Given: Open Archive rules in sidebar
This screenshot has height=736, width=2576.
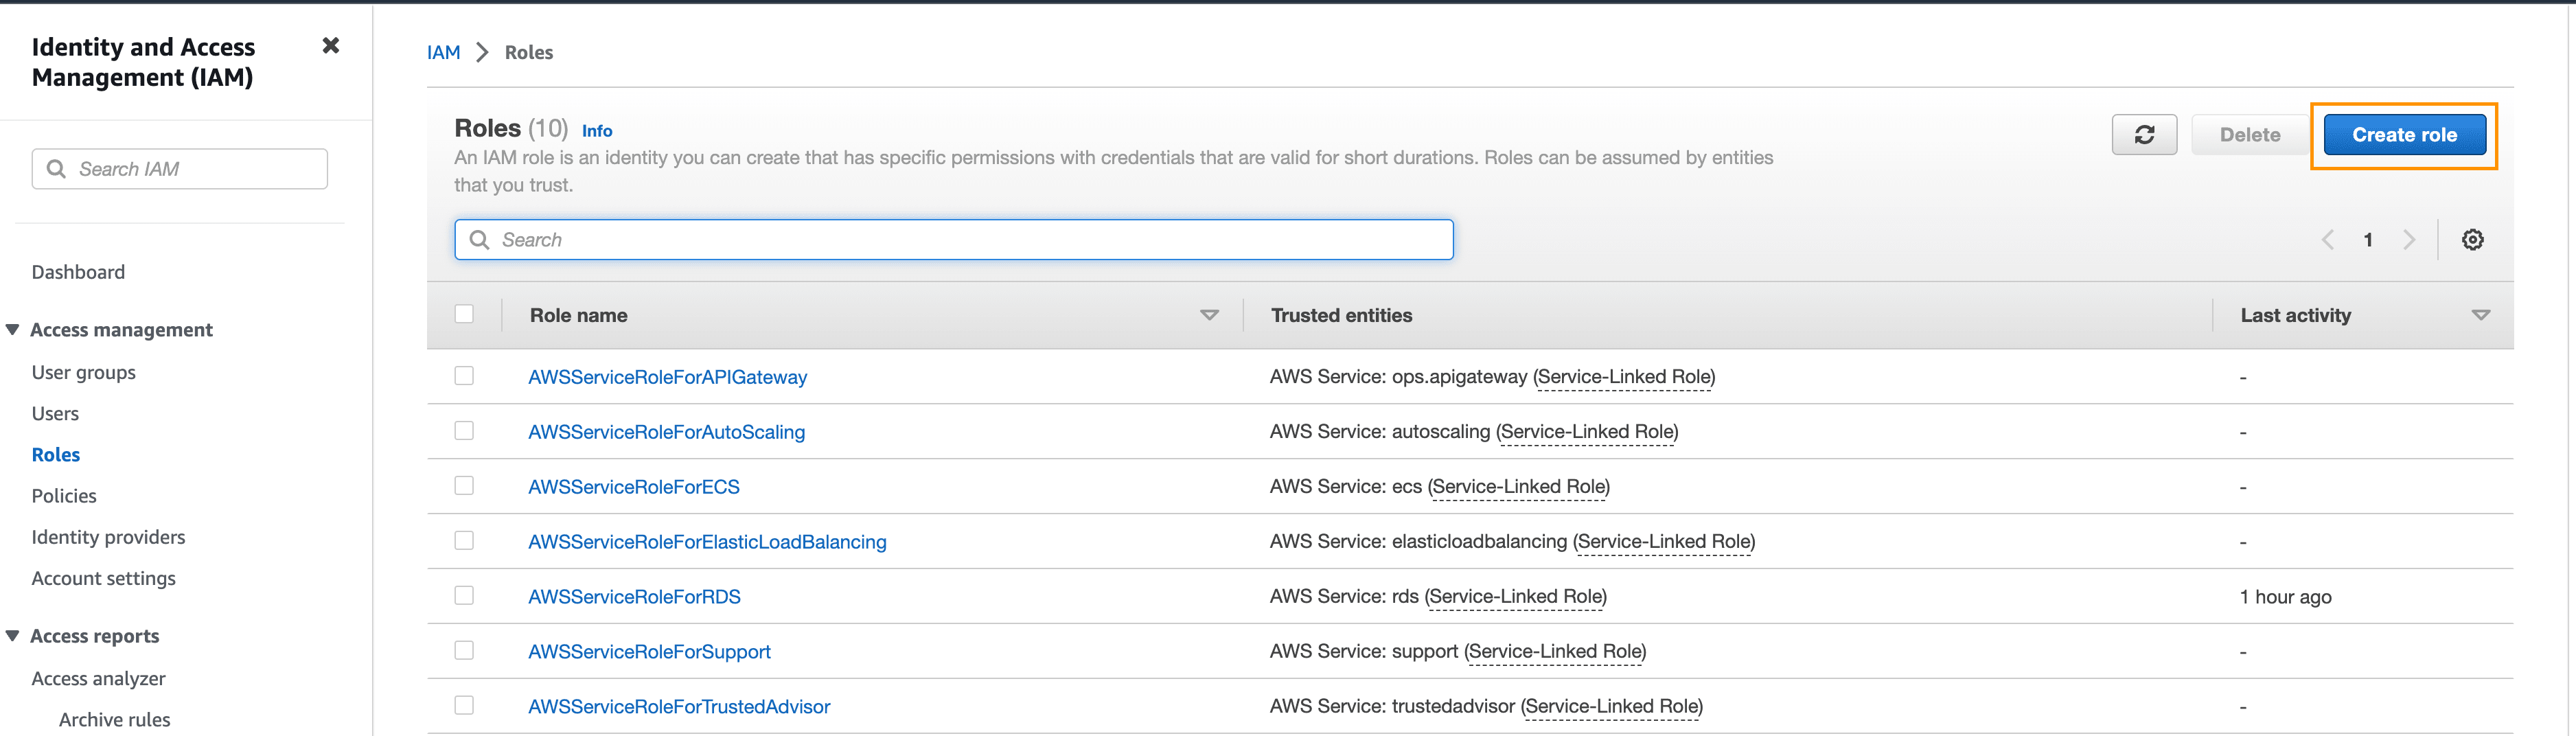Looking at the screenshot, I should click(x=114, y=720).
